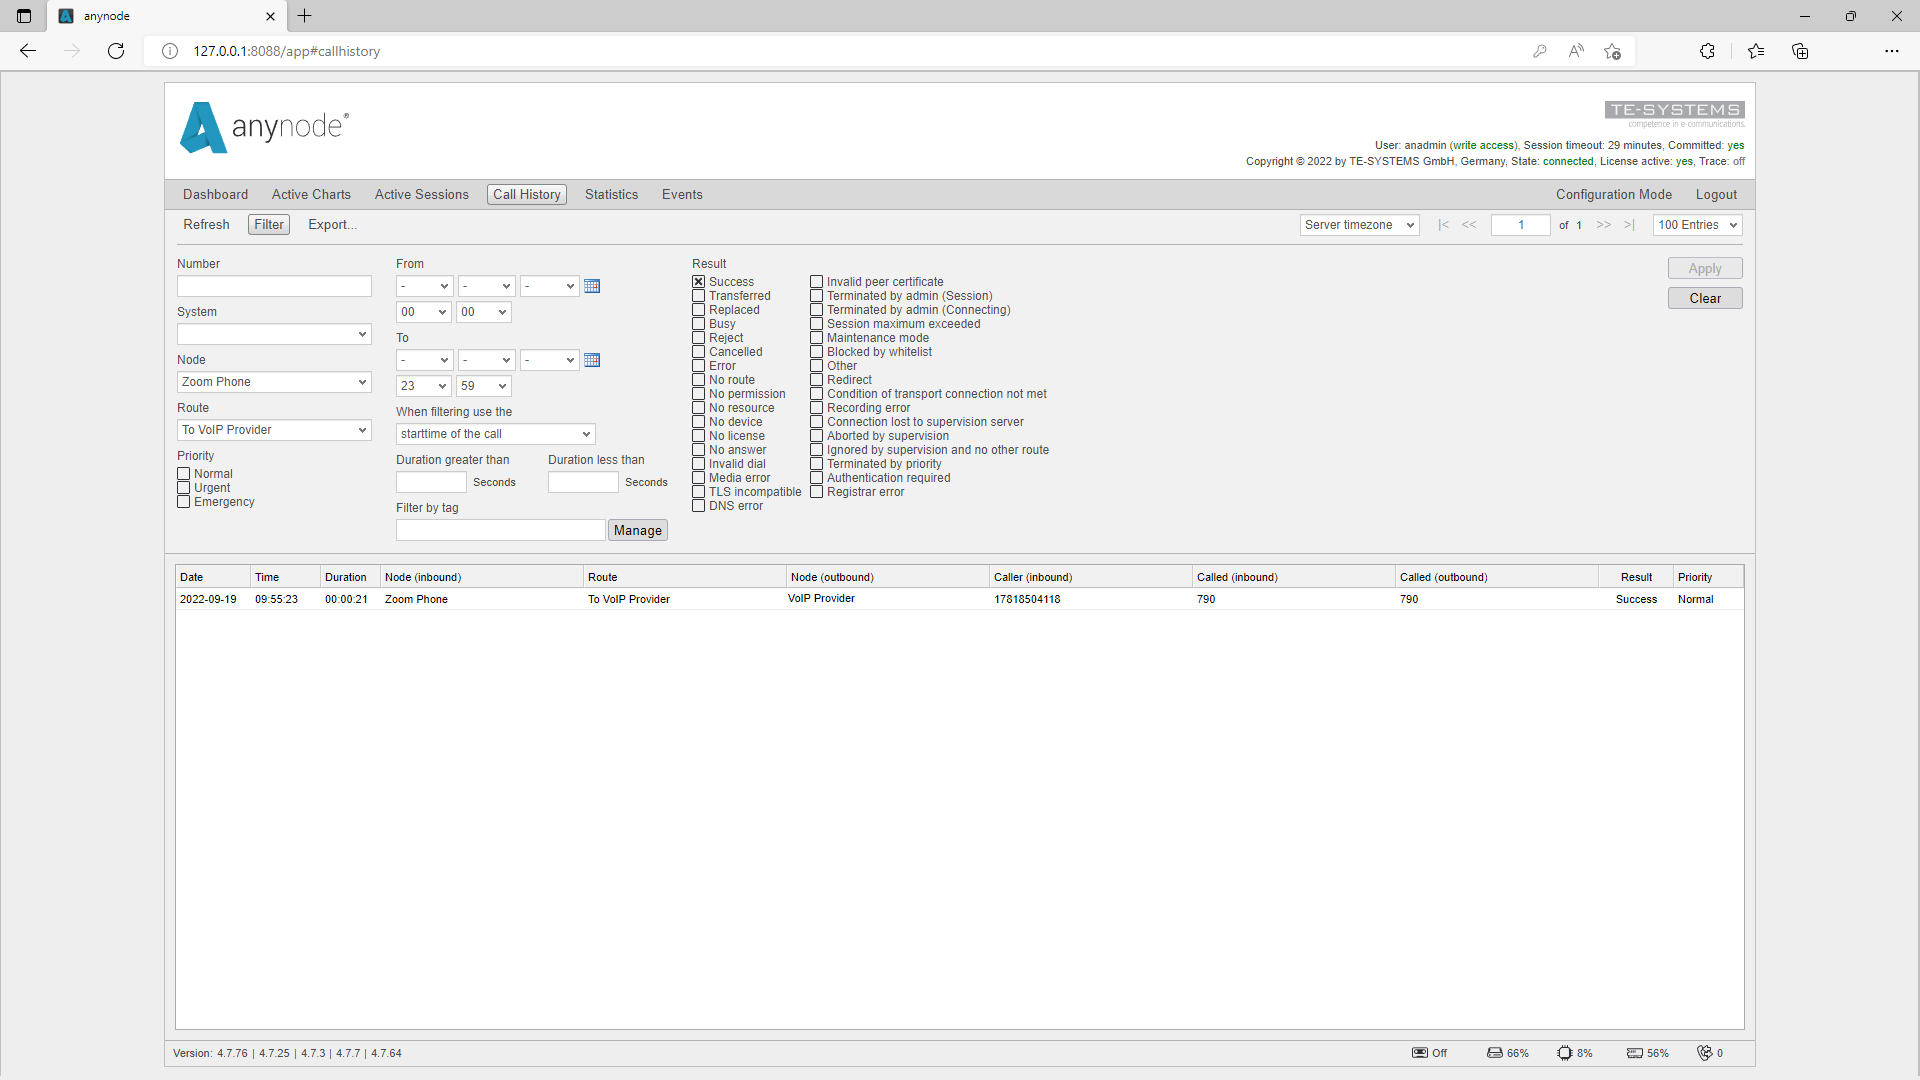Open the From date calendar picker
Viewport: 1920px width, 1080px height.
pyautogui.click(x=592, y=287)
